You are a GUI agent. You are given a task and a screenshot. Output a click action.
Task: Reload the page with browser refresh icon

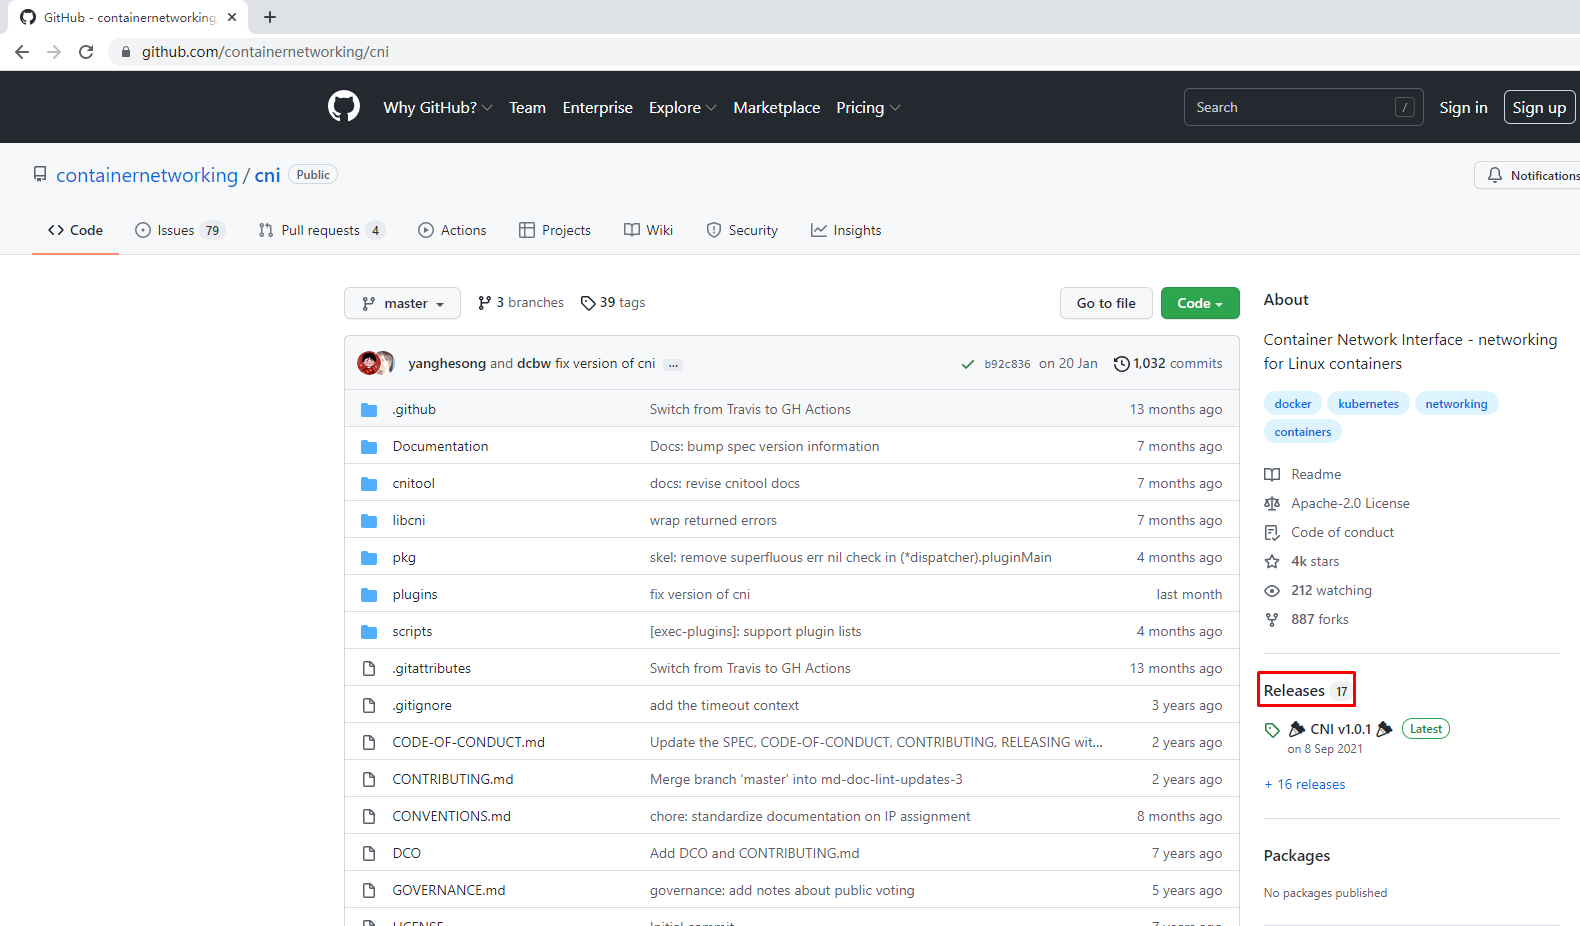coord(86,52)
